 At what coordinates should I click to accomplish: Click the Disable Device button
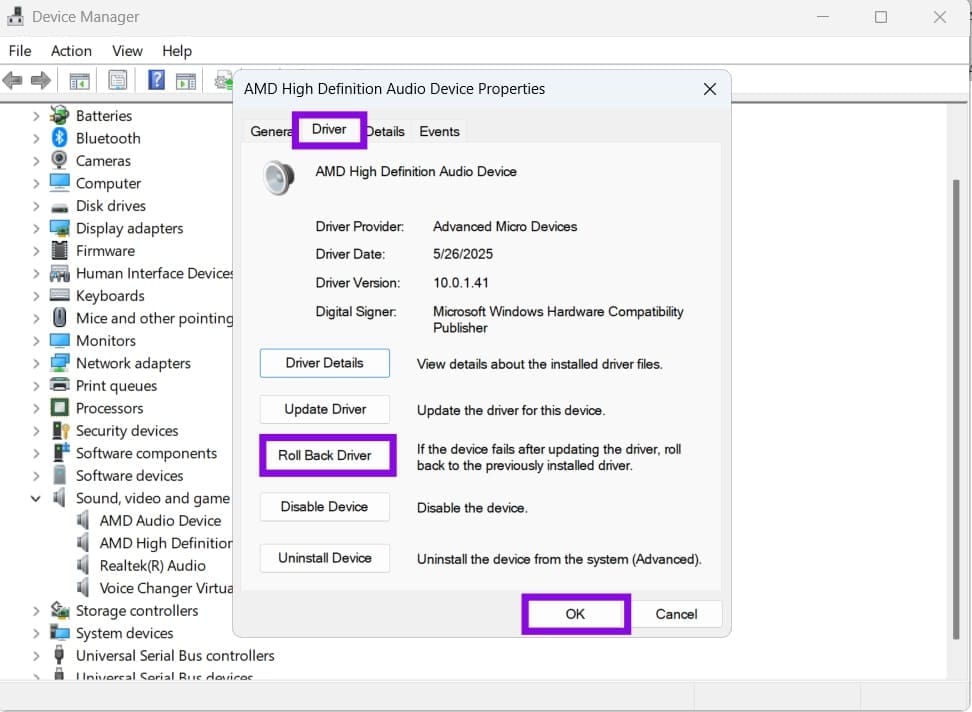[325, 506]
